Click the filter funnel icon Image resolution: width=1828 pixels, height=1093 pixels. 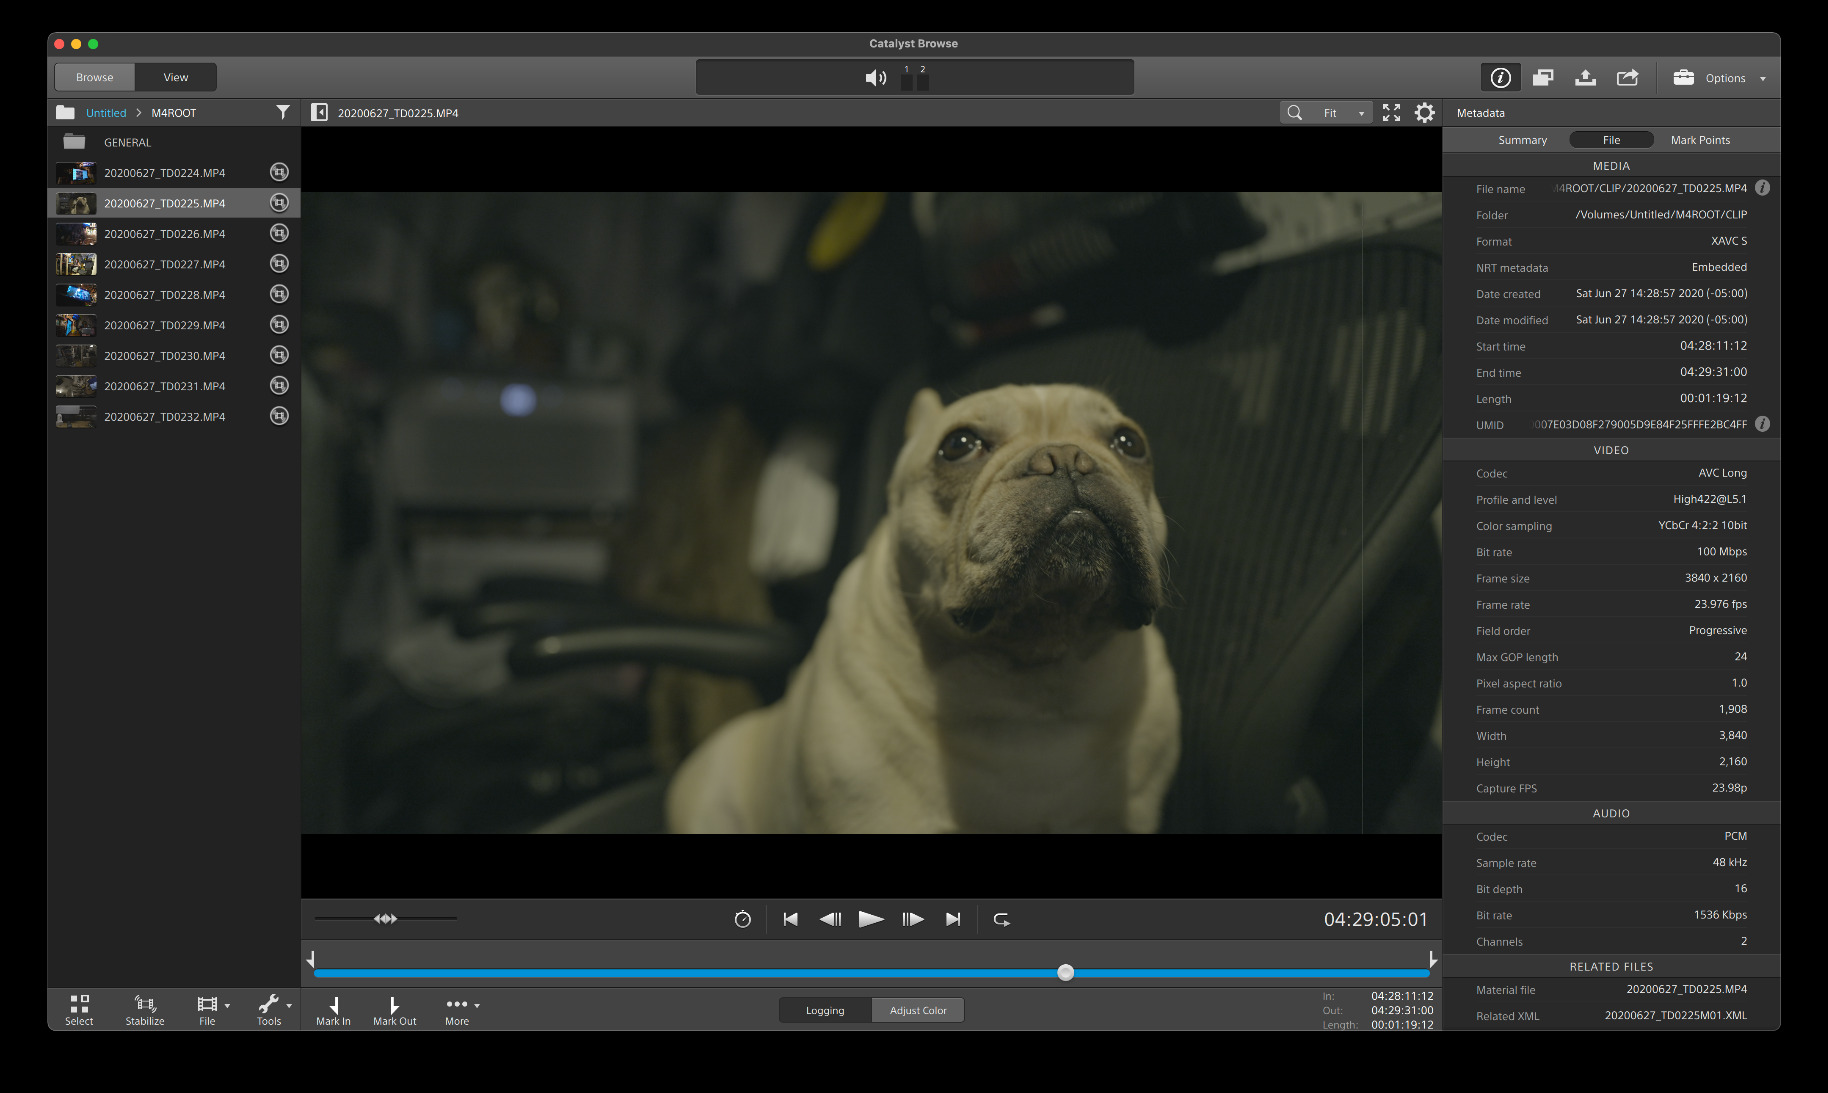pyautogui.click(x=283, y=113)
